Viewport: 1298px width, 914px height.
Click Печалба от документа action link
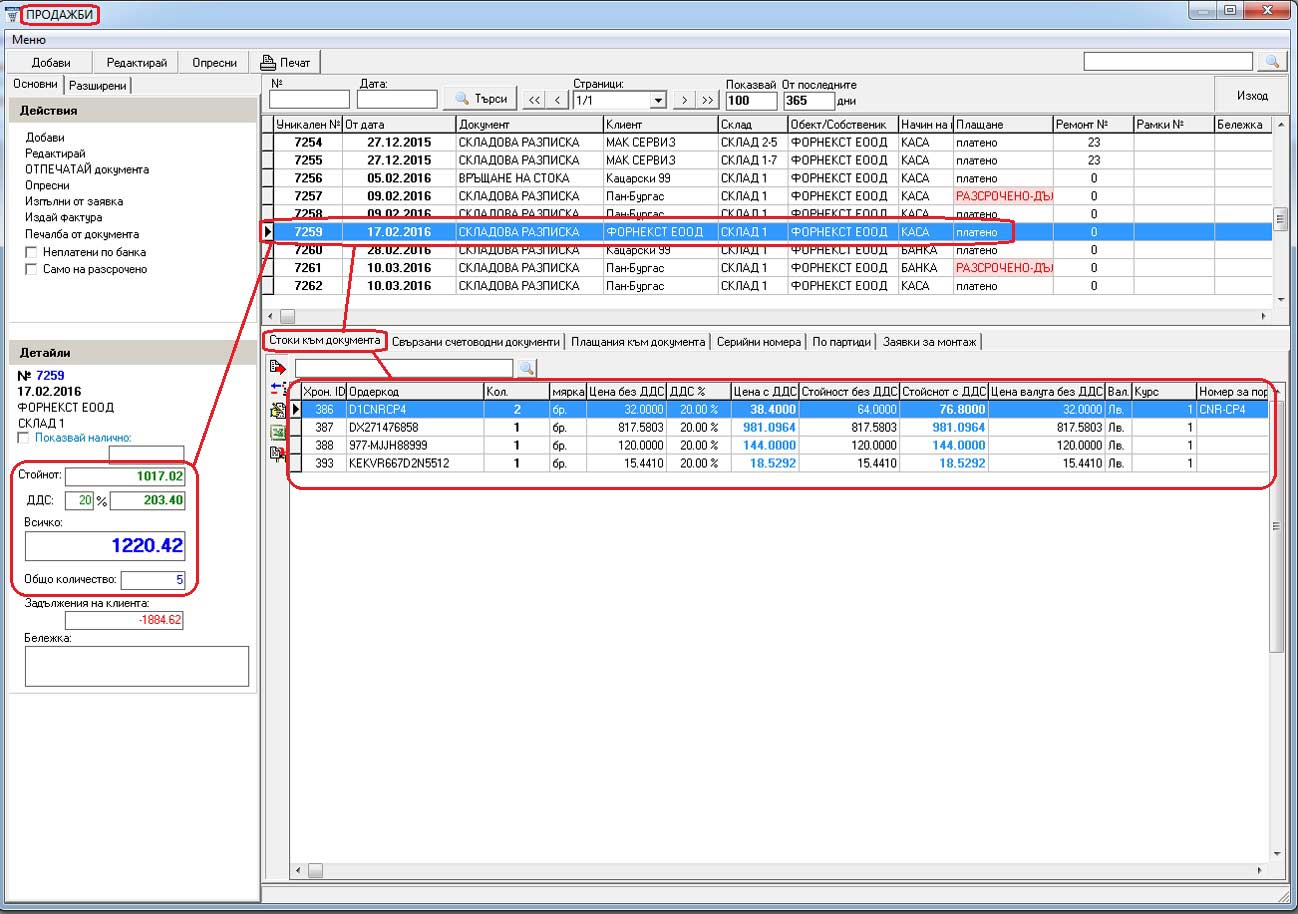coord(82,234)
